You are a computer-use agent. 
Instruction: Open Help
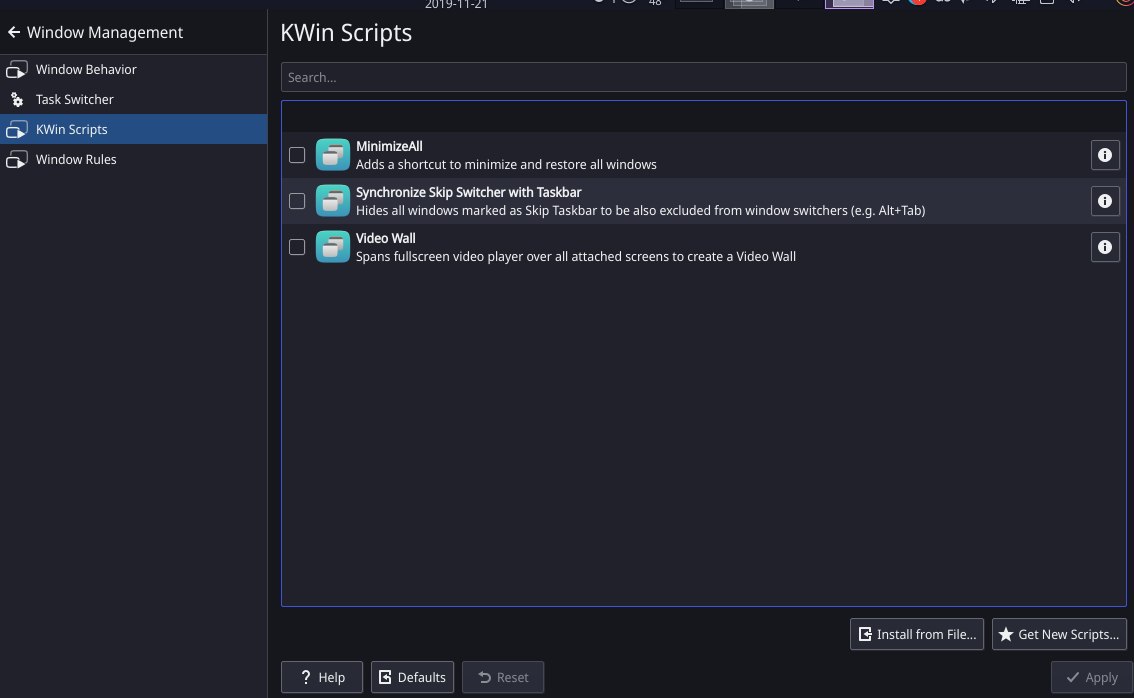click(322, 677)
